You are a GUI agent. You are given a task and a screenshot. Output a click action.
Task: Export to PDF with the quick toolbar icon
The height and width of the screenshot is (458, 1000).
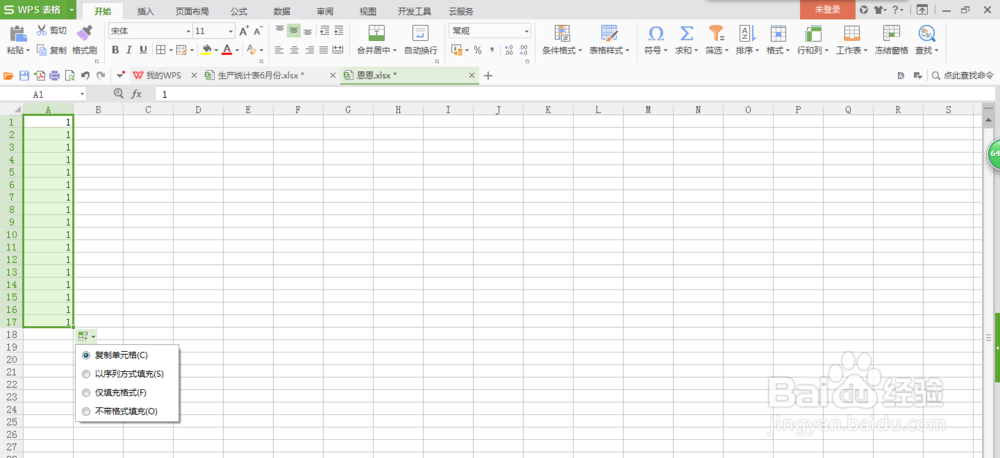pyautogui.click(x=40, y=75)
